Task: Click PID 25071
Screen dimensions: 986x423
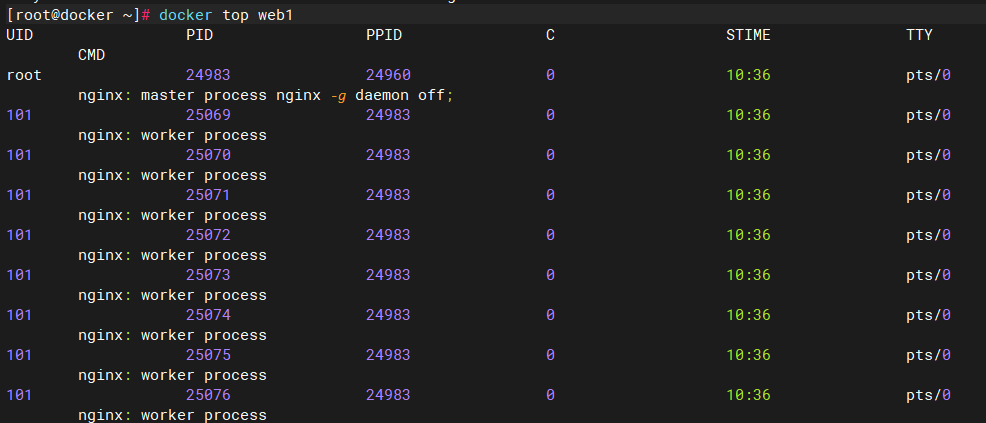Action: pyautogui.click(x=208, y=195)
